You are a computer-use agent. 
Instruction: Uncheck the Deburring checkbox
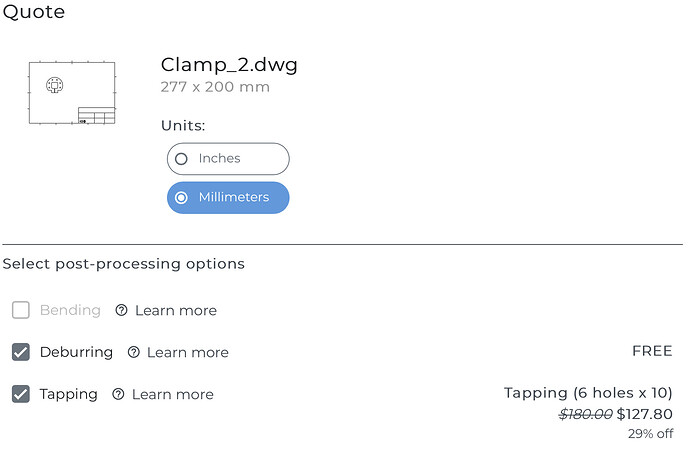coord(21,352)
